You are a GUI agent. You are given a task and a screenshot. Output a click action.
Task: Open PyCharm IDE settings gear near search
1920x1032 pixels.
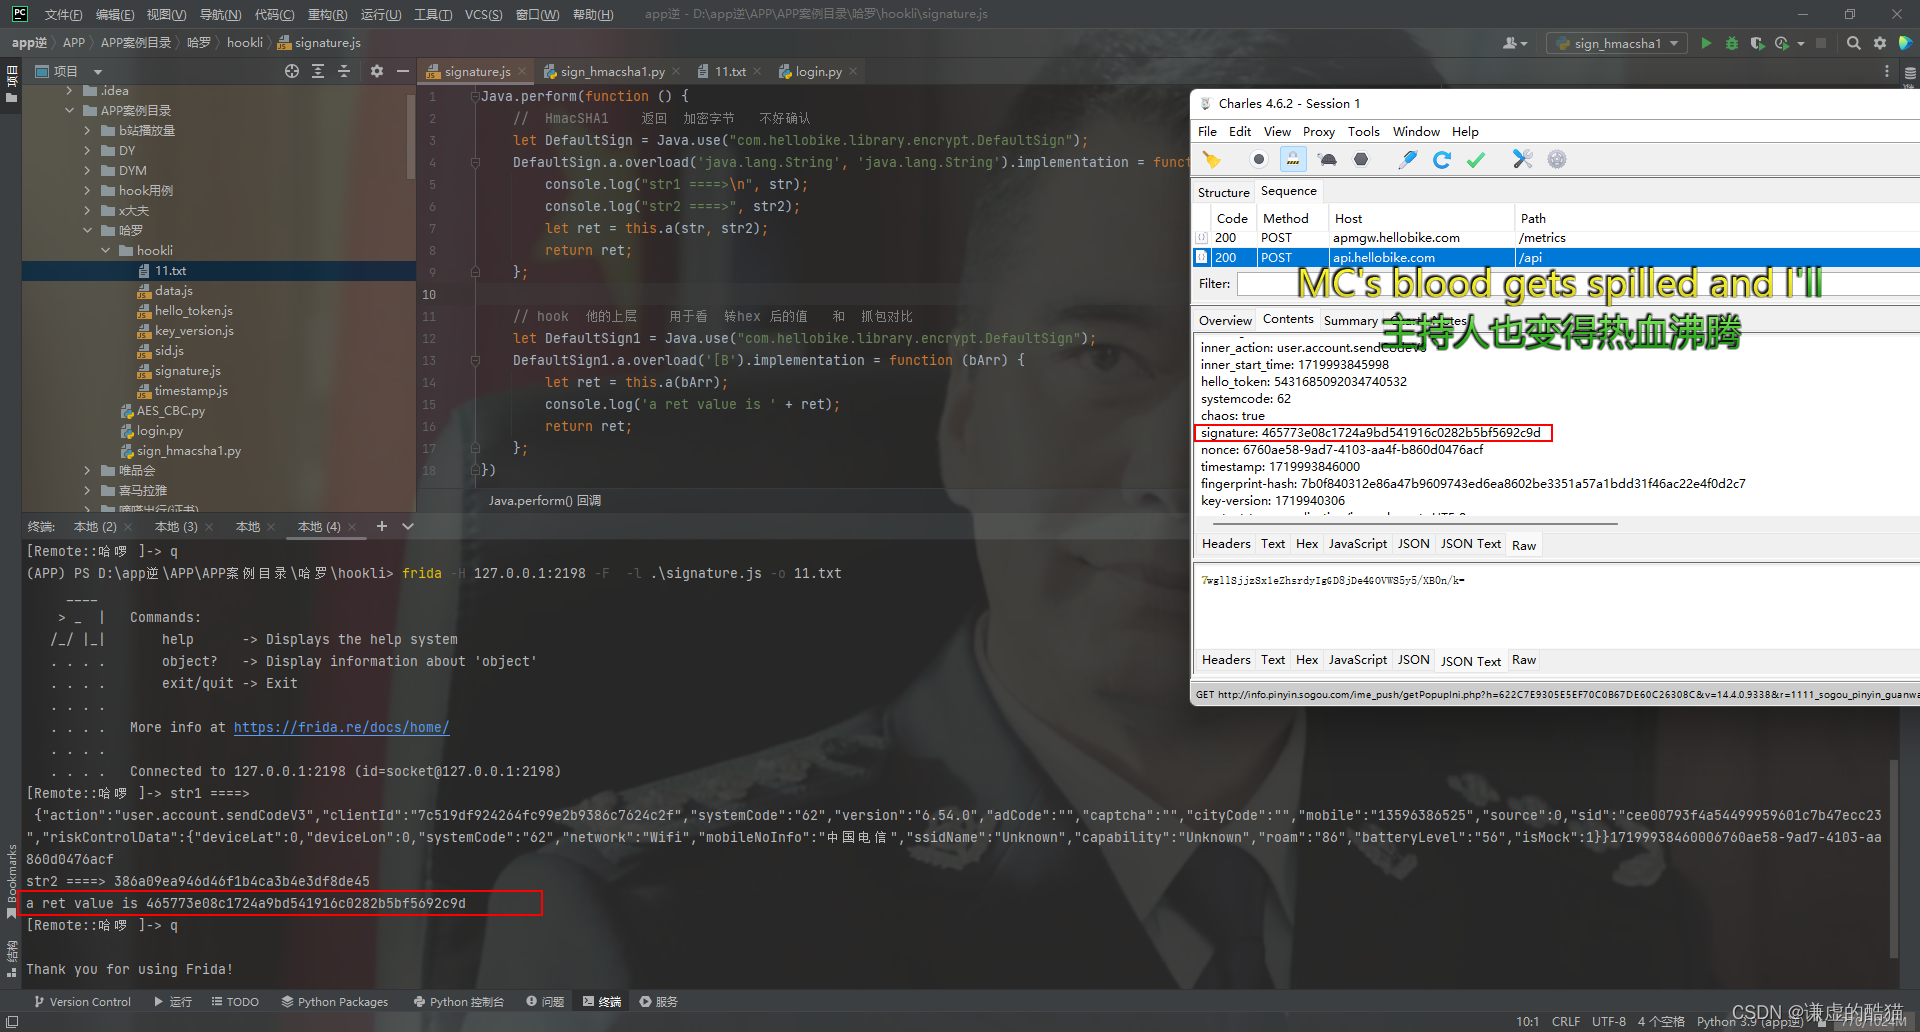(x=1880, y=43)
